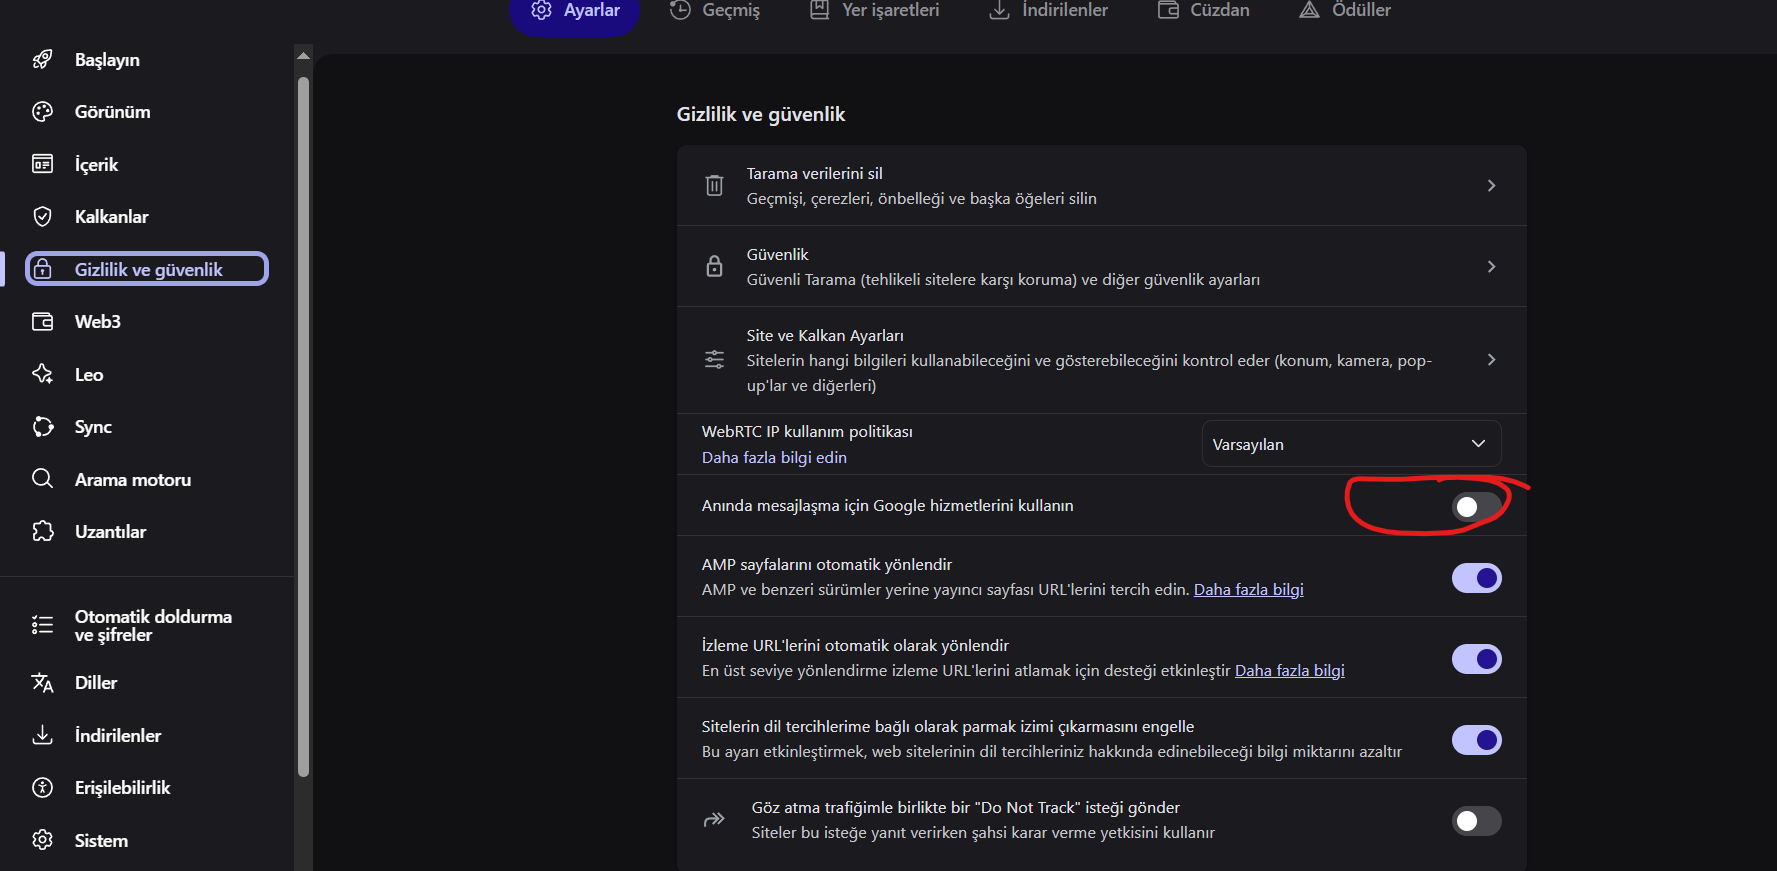Click the arrow icon beside Do Not Track
Image resolution: width=1777 pixels, height=871 pixels.
pos(714,820)
